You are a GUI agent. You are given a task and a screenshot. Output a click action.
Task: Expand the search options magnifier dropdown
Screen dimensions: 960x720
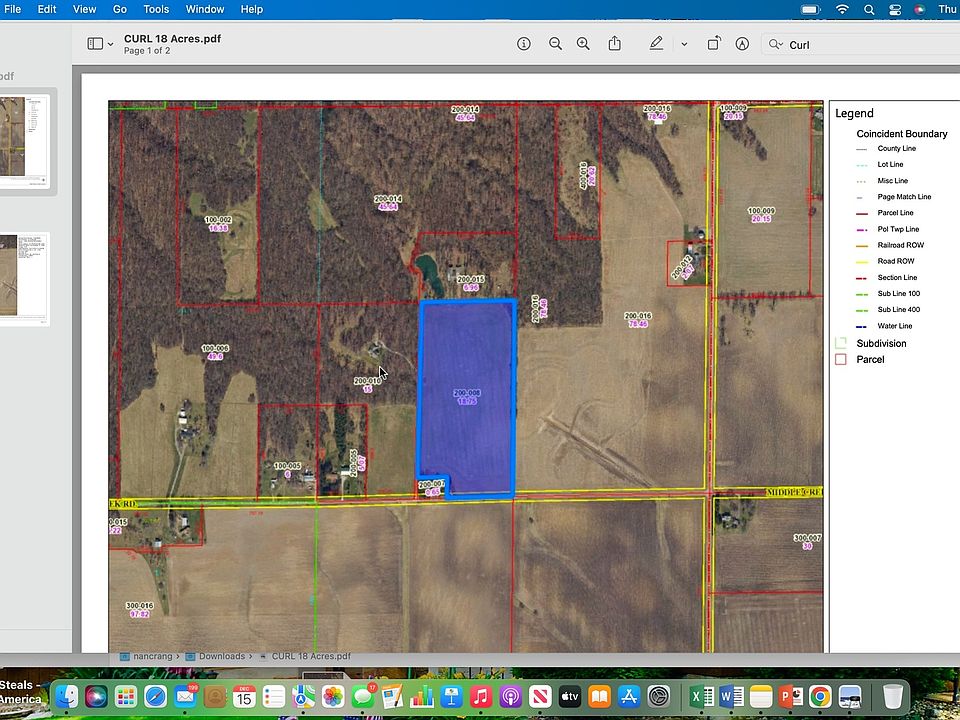coord(775,45)
